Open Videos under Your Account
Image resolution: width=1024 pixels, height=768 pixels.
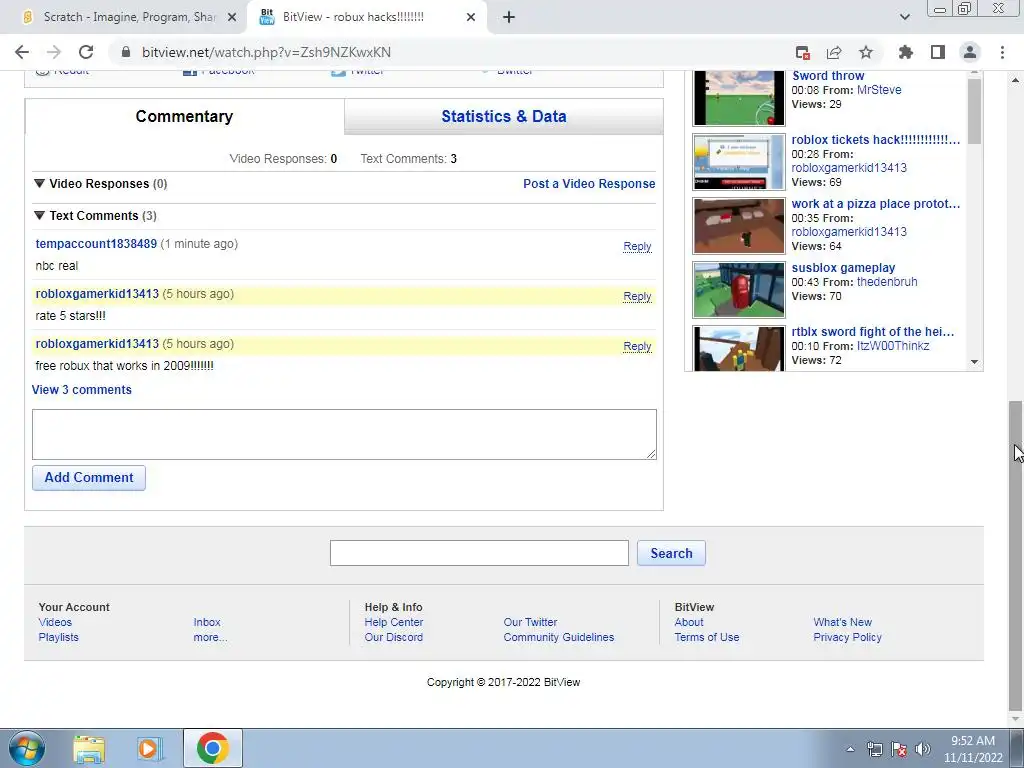[55, 622]
